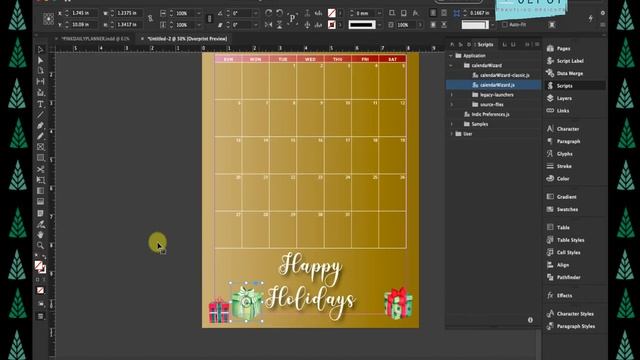Image resolution: width=640 pixels, height=360 pixels.
Task: Toggle the constrain scale proportions link
Action: pos(210,19)
